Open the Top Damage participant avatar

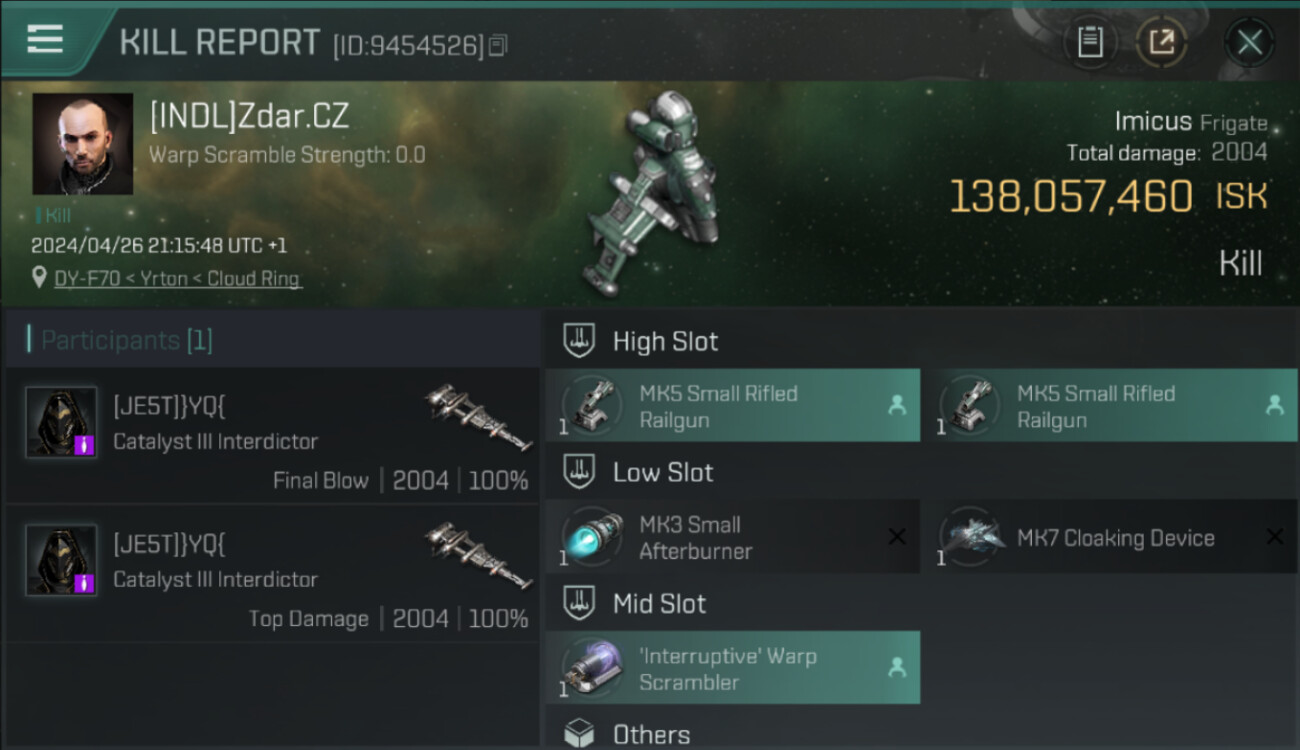(x=61, y=560)
